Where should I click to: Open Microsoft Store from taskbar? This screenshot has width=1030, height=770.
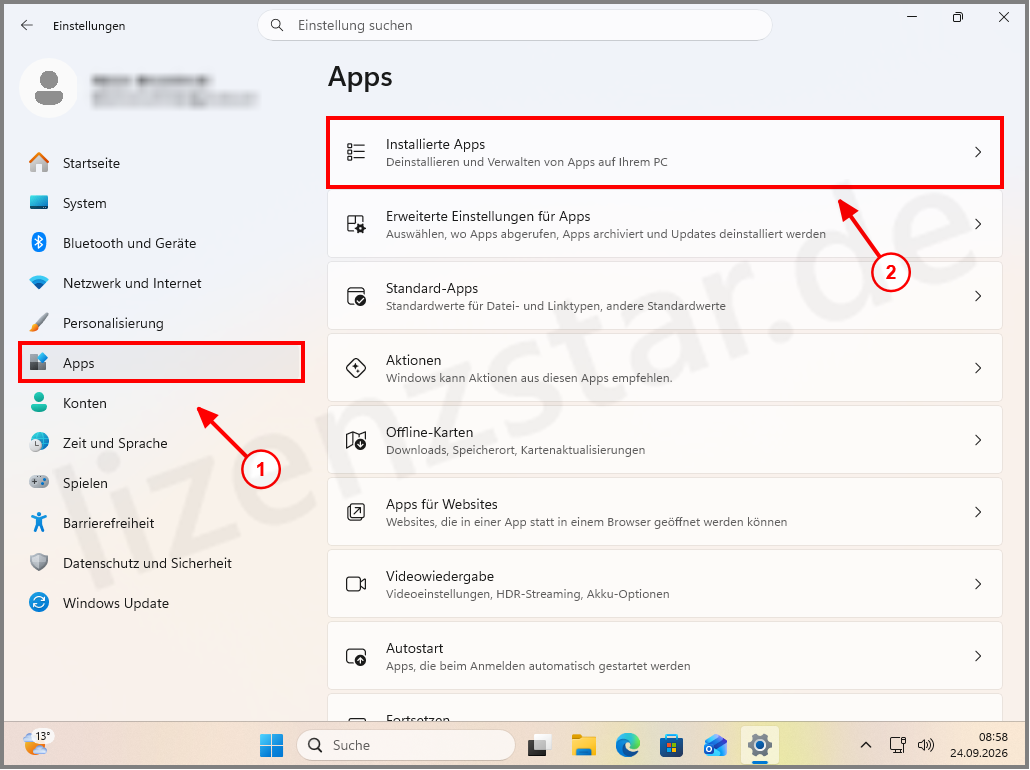point(671,745)
